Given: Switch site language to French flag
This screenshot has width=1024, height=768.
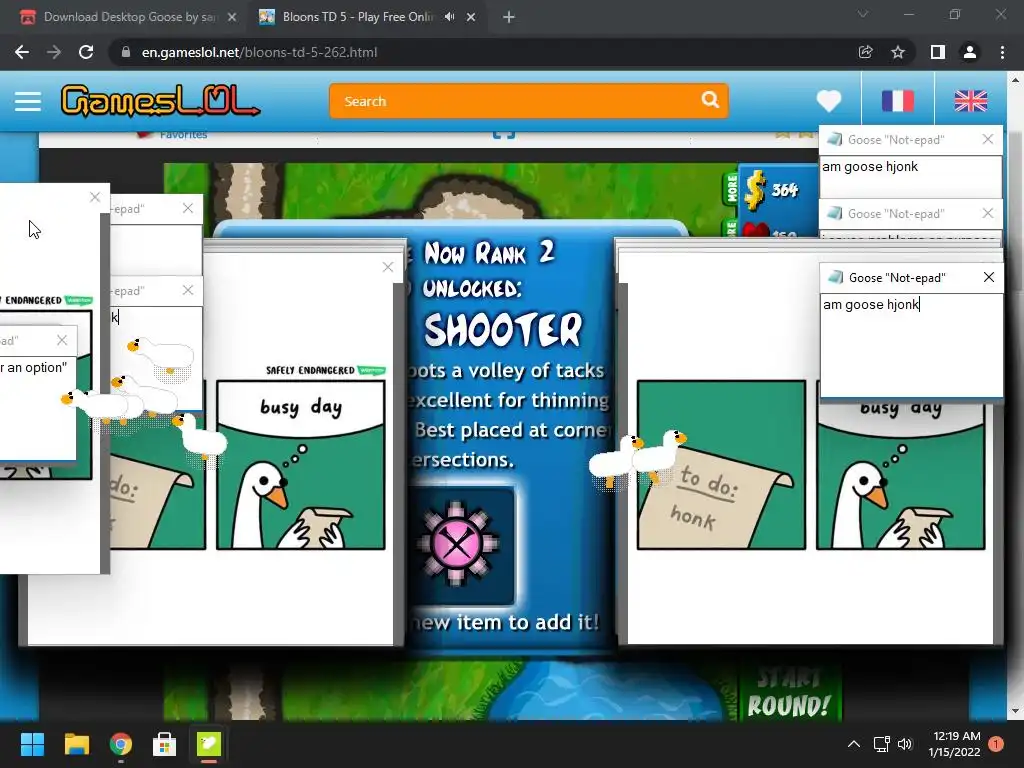Looking at the screenshot, I should [898, 101].
